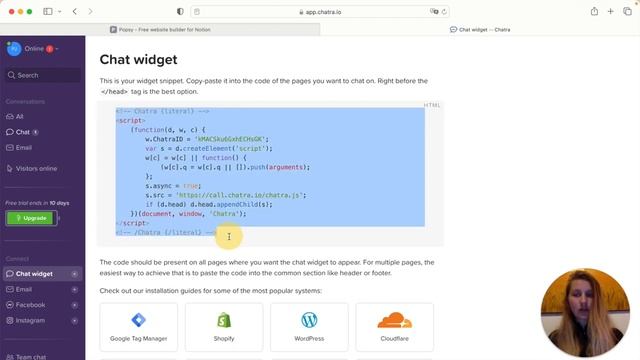
Task: Click the plus icon beside Instagram
Action: point(74,320)
